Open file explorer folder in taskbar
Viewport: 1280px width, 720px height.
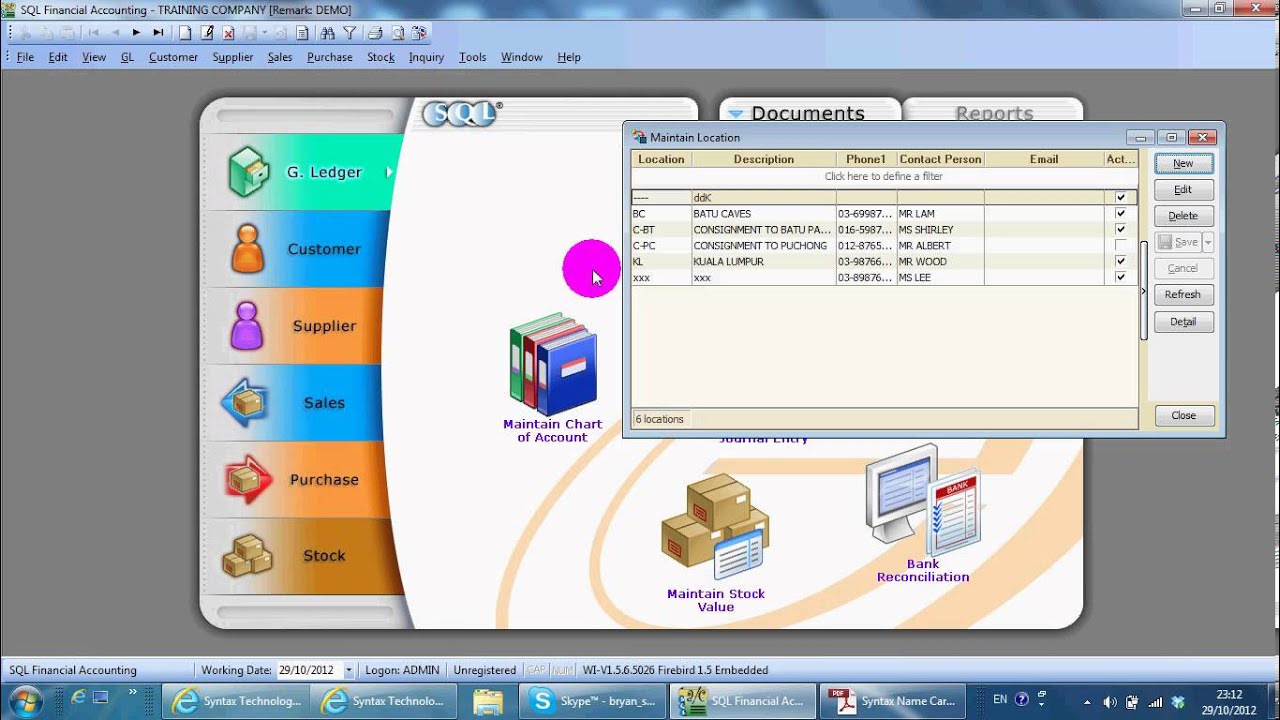pos(488,701)
